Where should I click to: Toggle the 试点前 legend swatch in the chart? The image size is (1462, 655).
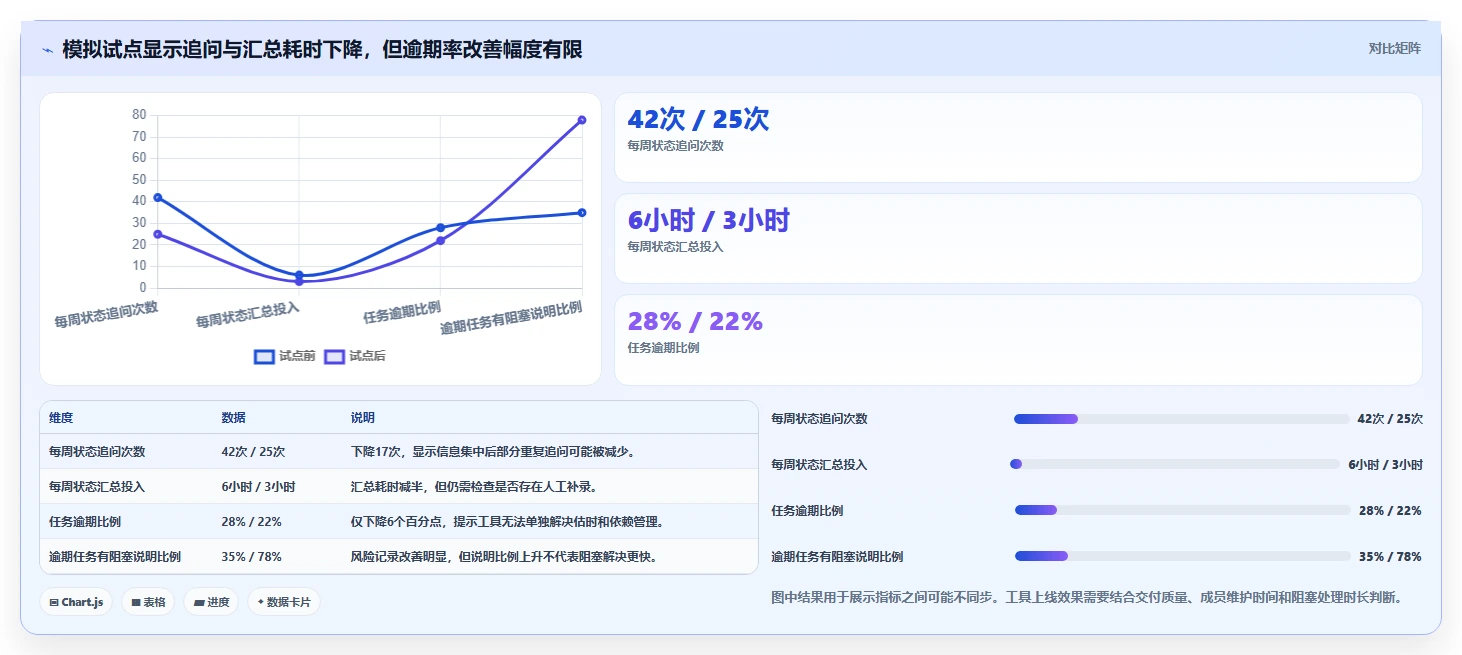coord(264,356)
